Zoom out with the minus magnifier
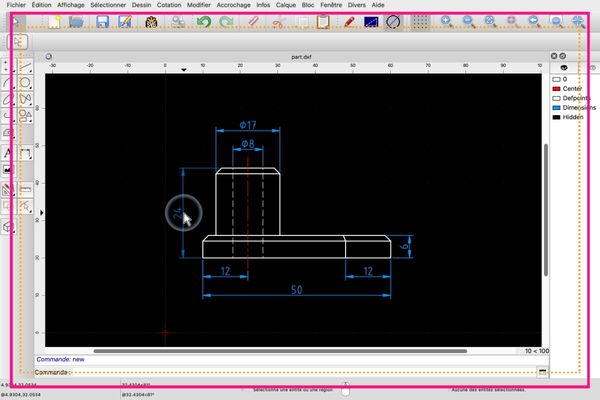 pyautogui.click(x=468, y=21)
